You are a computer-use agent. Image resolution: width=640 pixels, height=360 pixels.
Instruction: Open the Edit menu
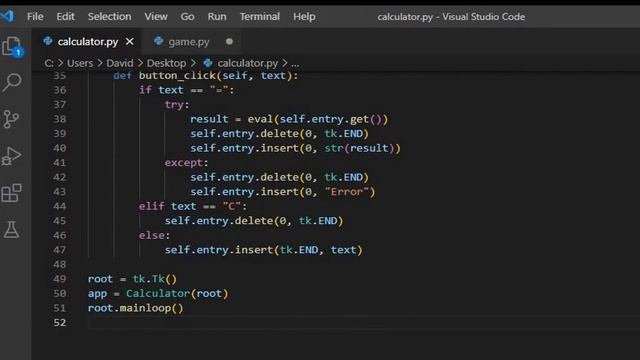click(65, 17)
